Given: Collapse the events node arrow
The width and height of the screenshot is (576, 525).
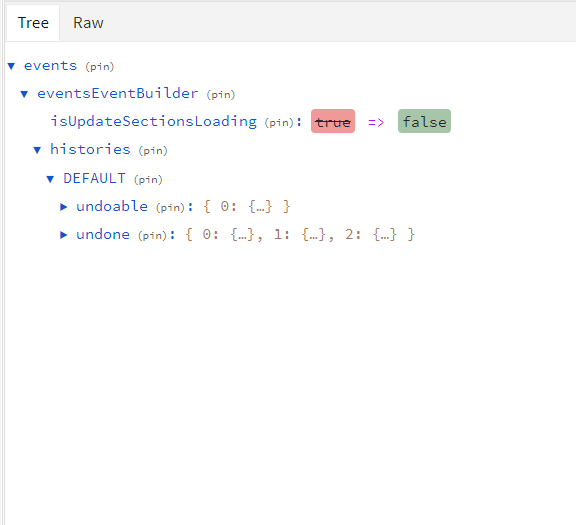Looking at the screenshot, I should [11, 66].
